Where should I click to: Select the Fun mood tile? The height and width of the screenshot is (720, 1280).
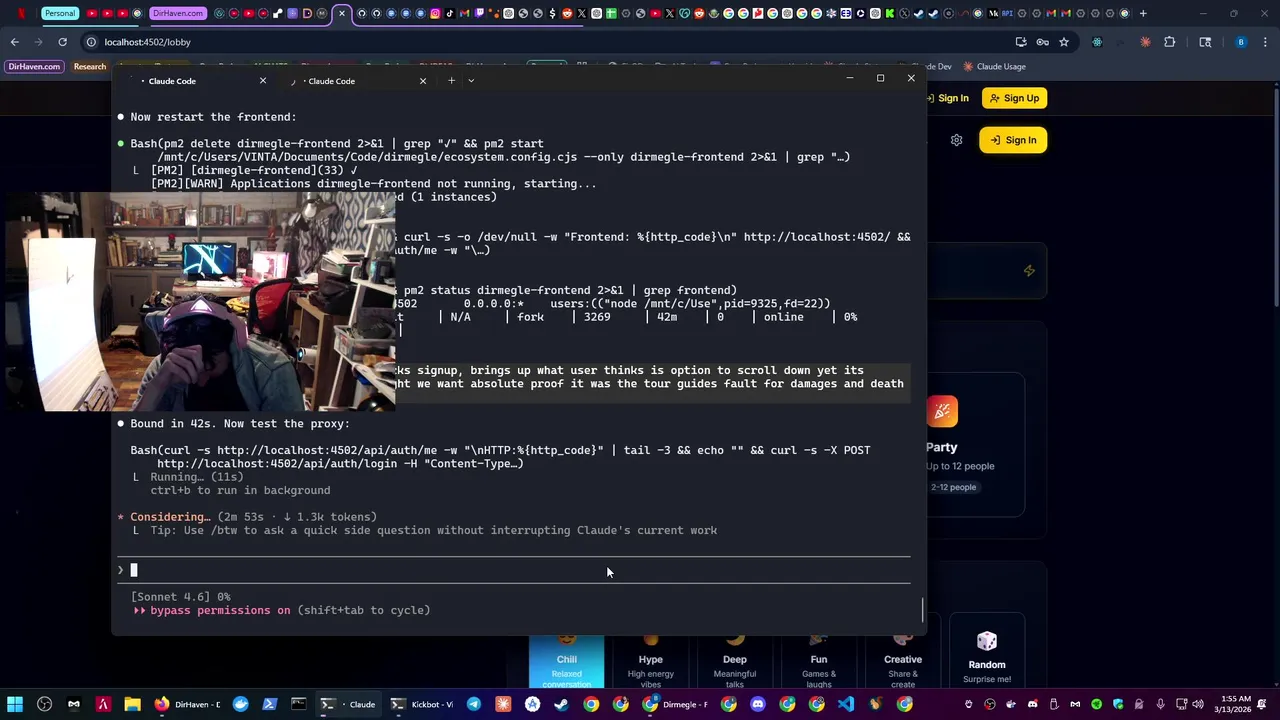pyautogui.click(x=819, y=661)
